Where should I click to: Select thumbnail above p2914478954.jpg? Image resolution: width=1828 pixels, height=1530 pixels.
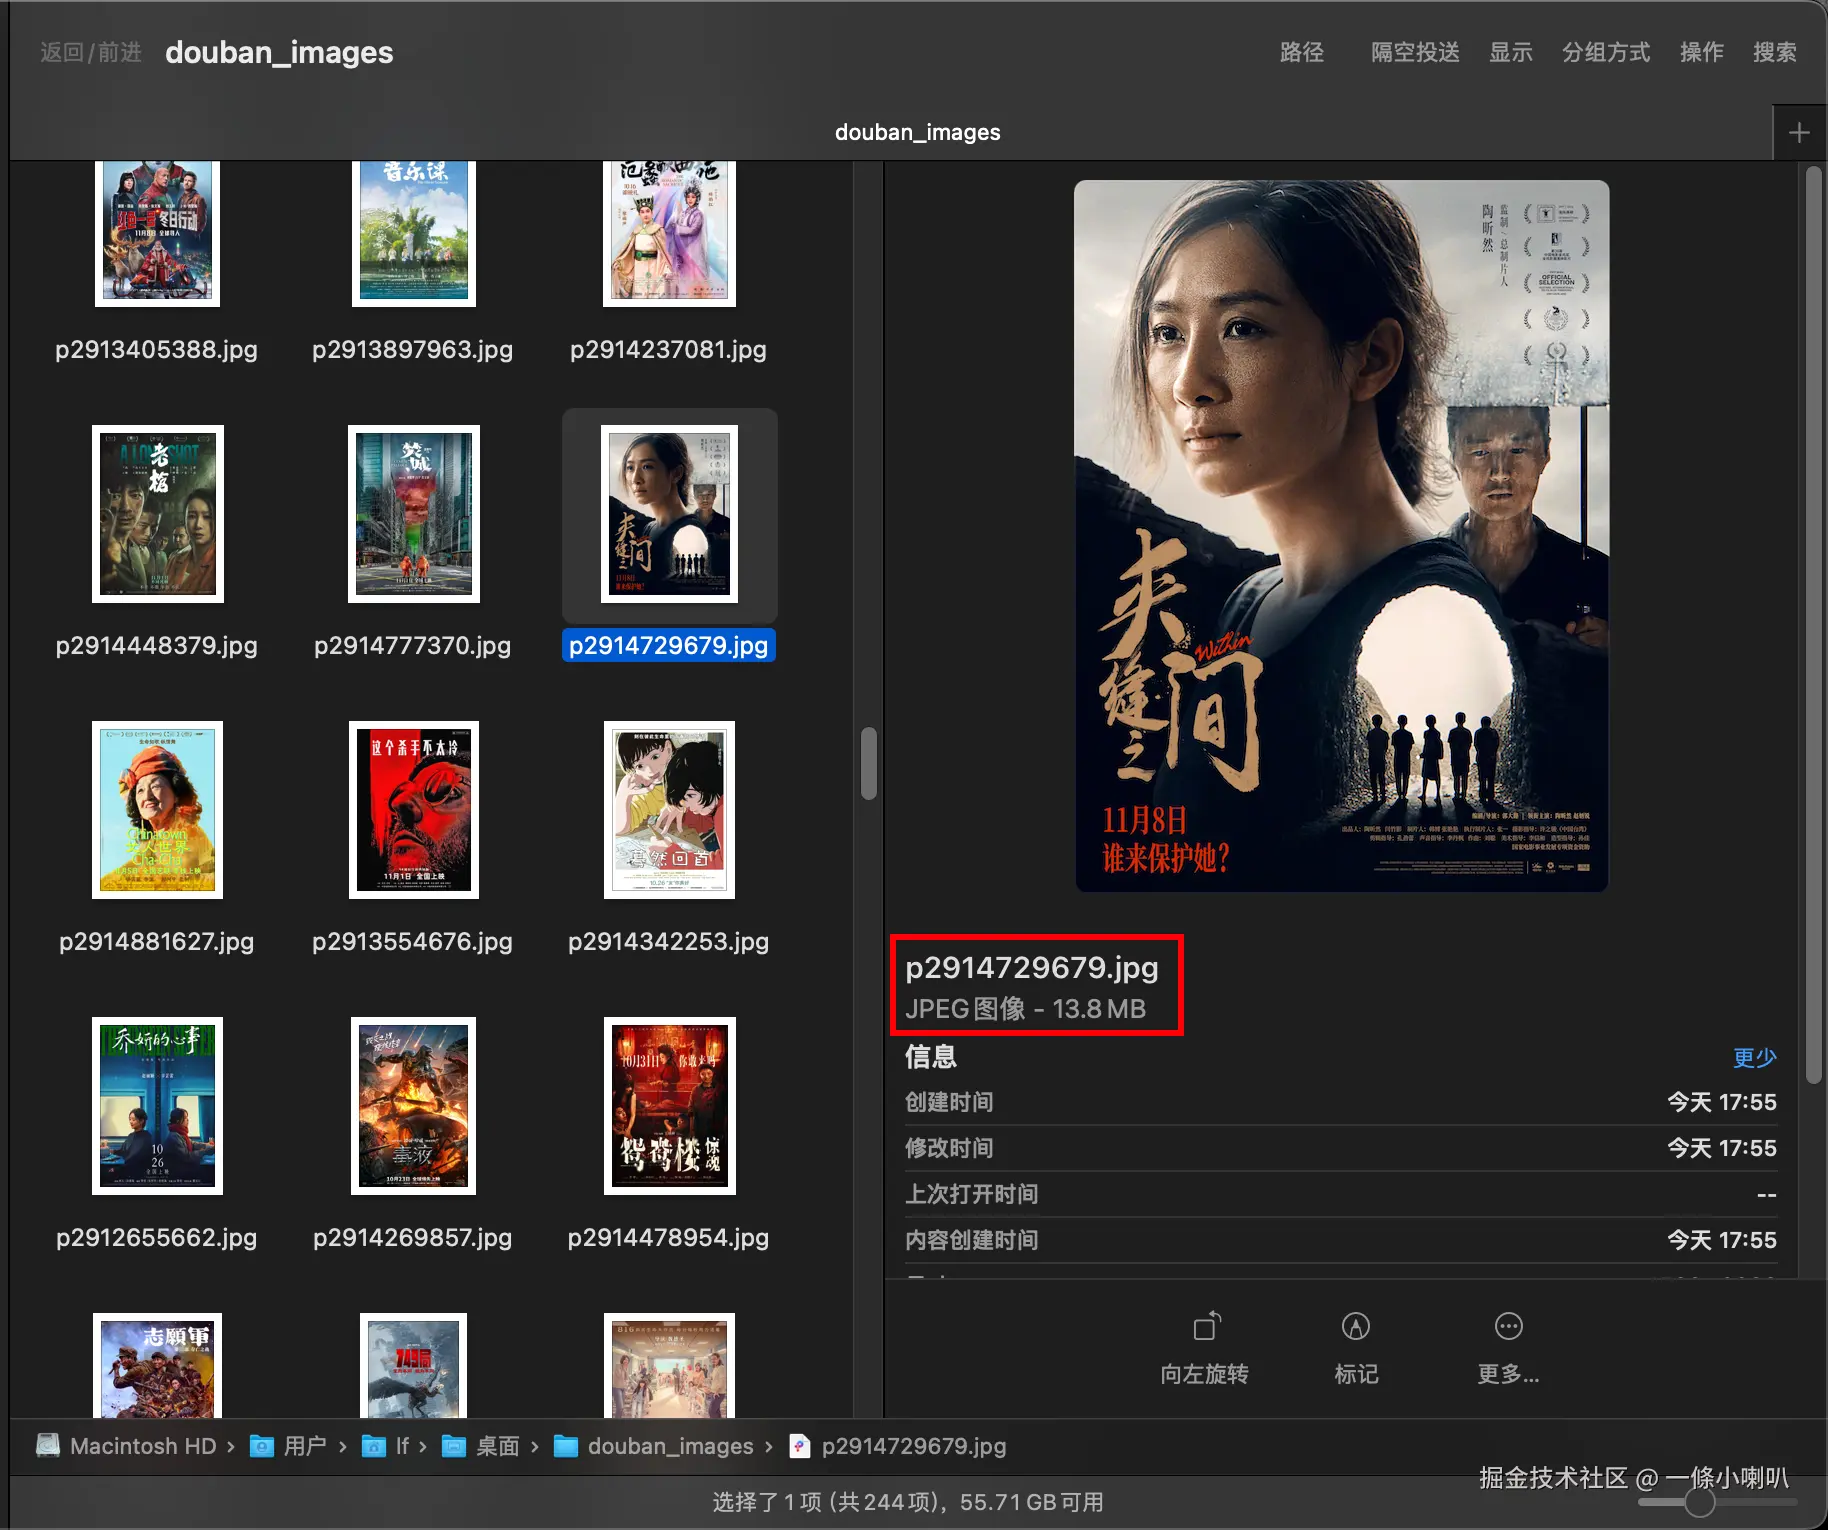point(670,1106)
